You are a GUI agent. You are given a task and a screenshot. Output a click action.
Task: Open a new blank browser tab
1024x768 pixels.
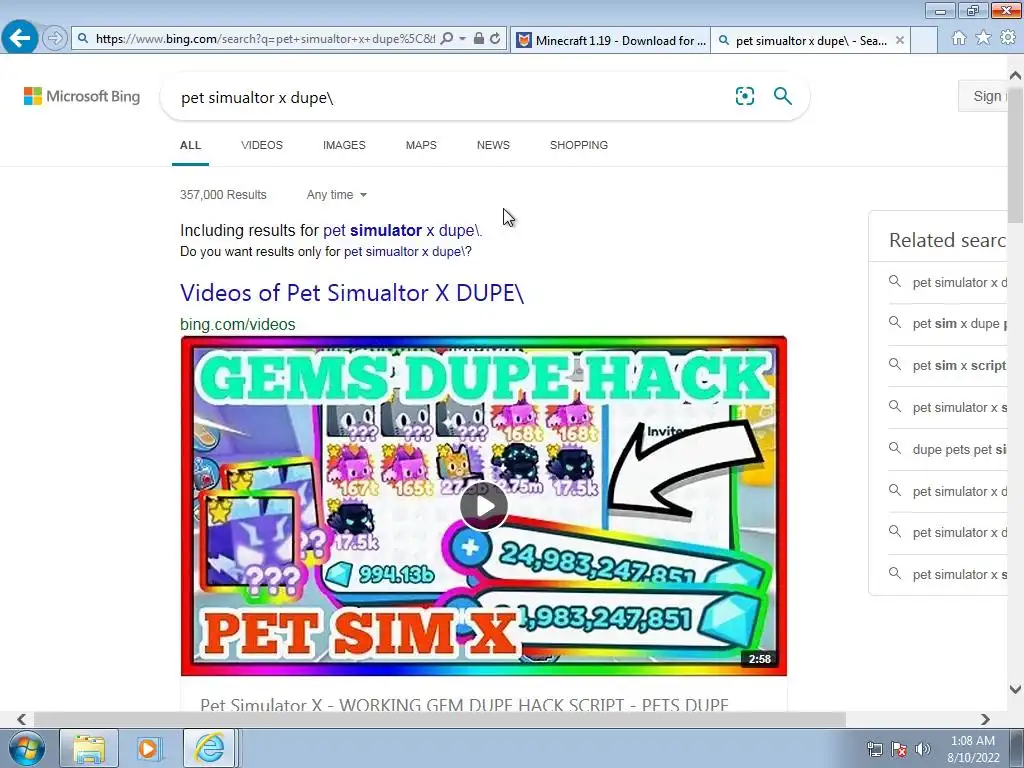click(x=924, y=40)
